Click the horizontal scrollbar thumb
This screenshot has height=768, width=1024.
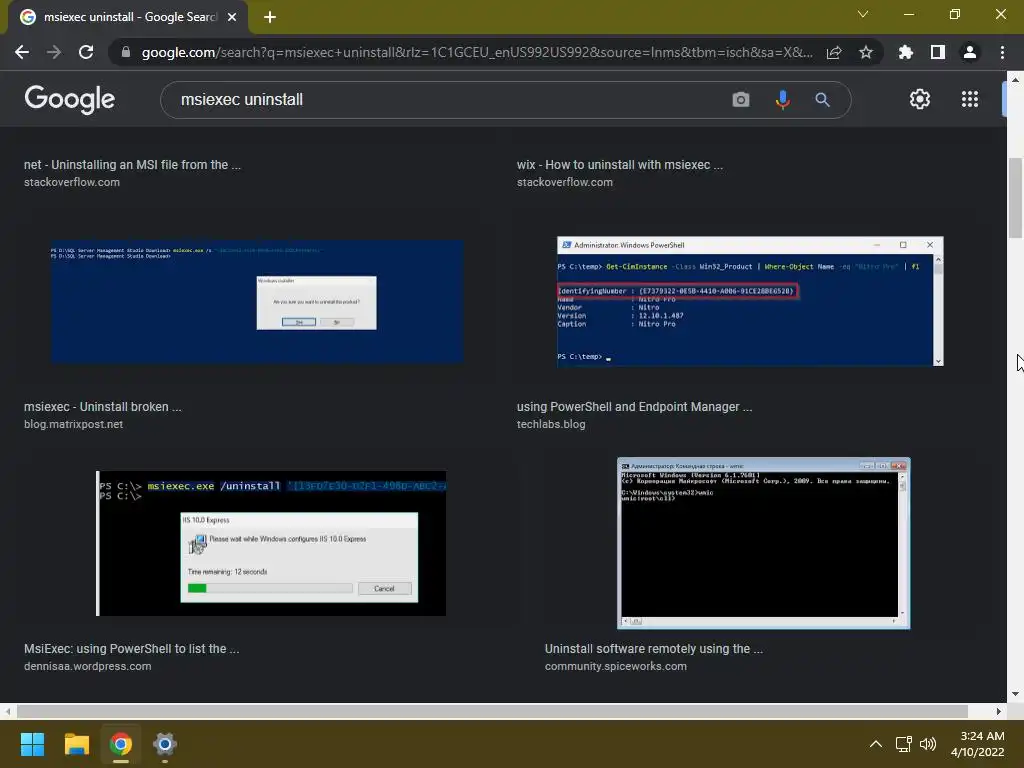[x=492, y=711]
